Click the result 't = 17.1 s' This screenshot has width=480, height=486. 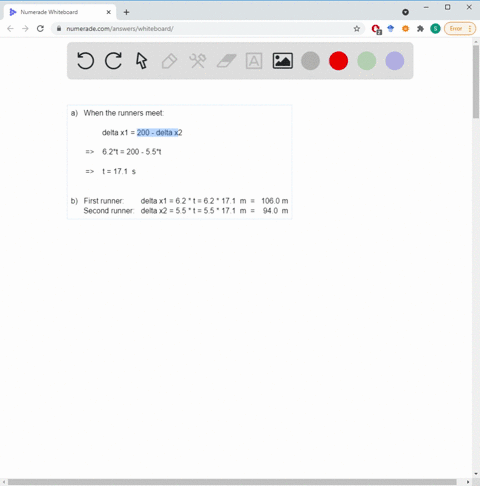point(119,171)
